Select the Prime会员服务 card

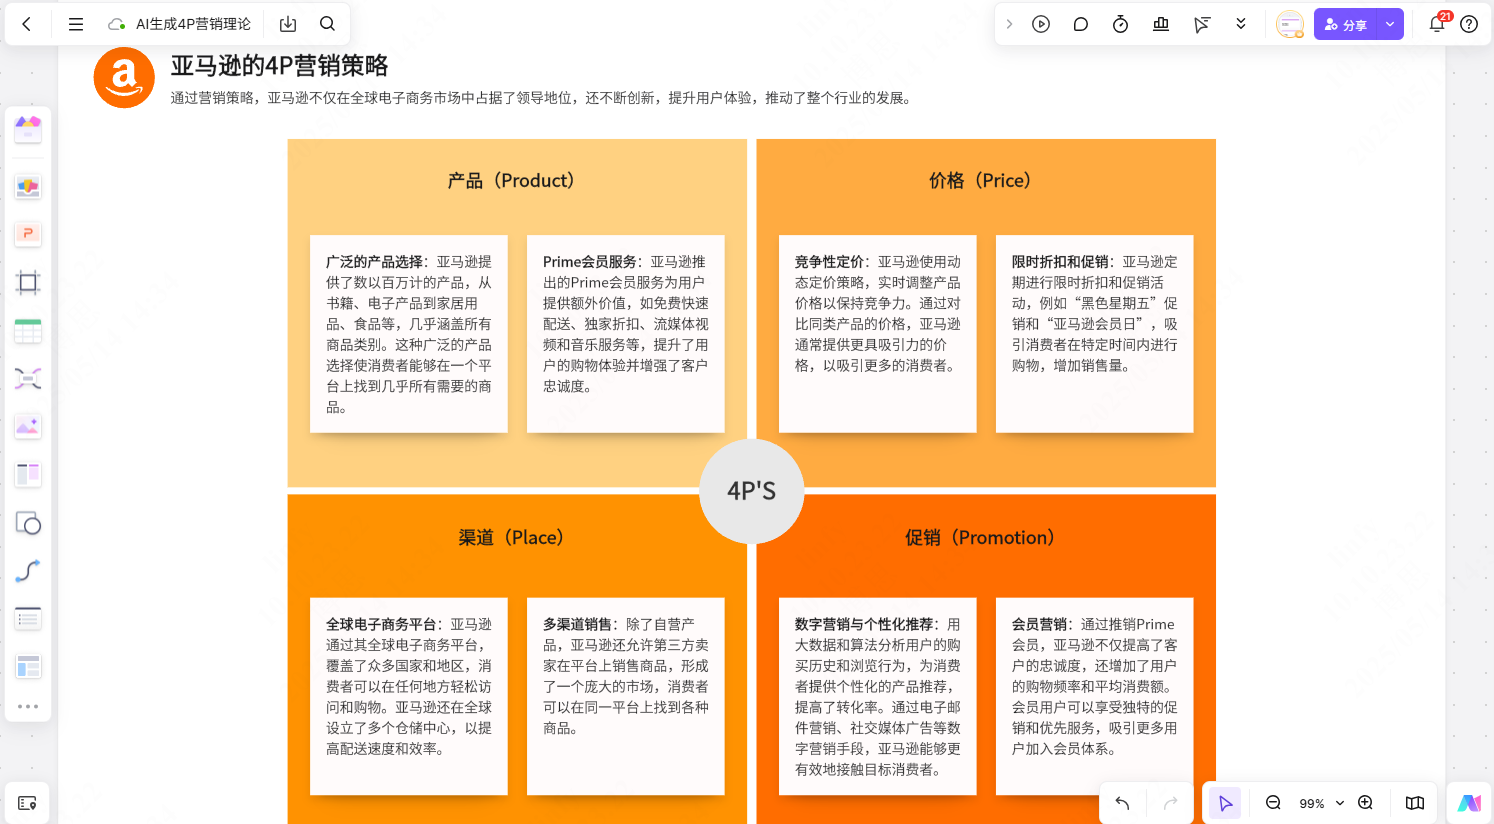pyautogui.click(x=626, y=334)
